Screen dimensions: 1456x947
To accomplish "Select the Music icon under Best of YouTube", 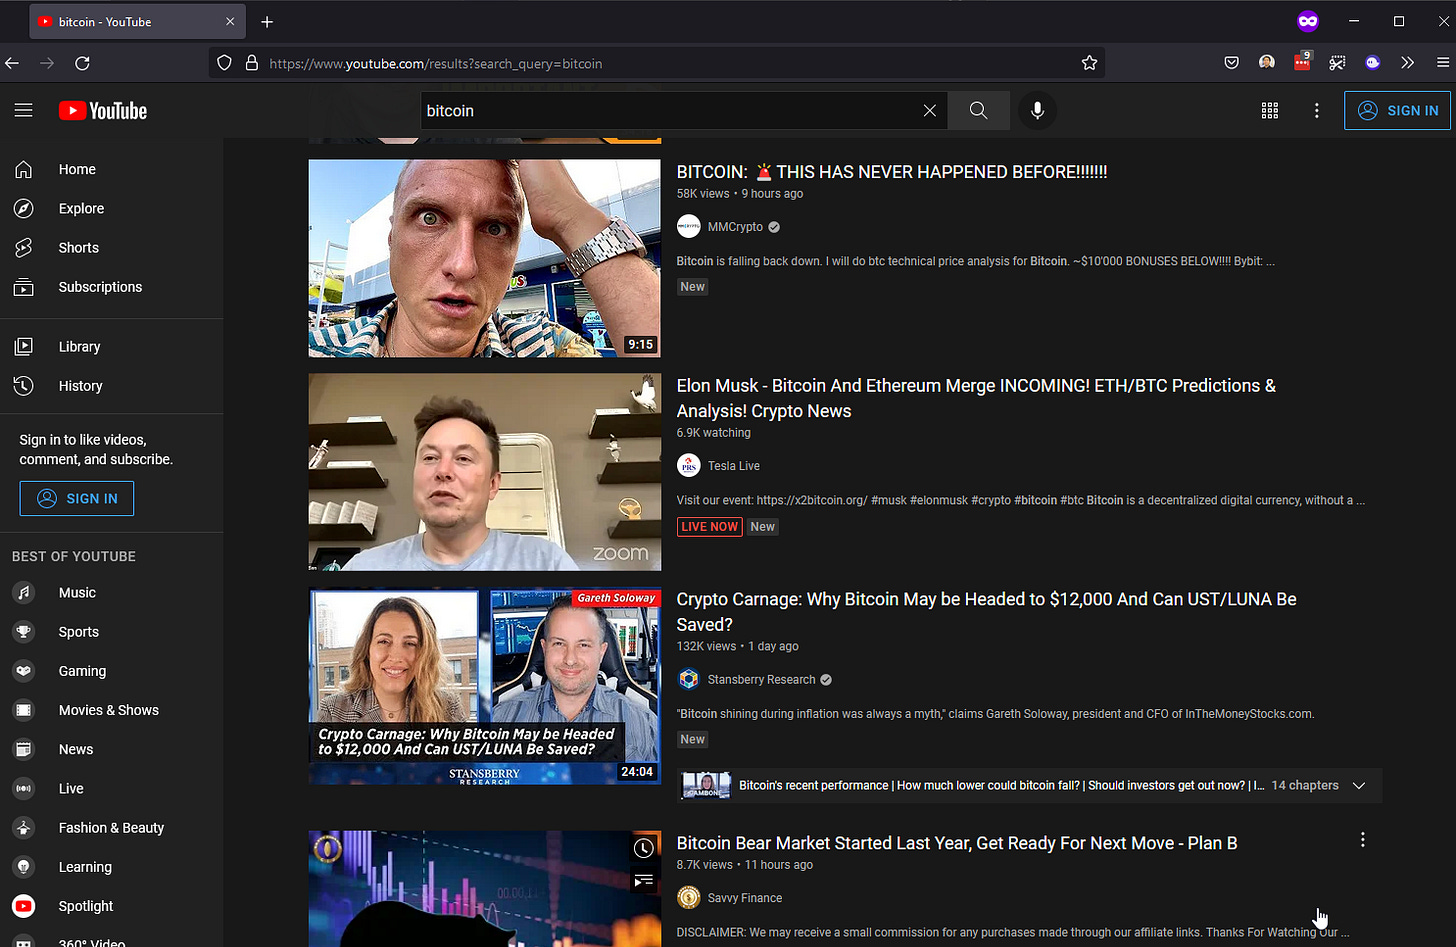I will point(24,593).
